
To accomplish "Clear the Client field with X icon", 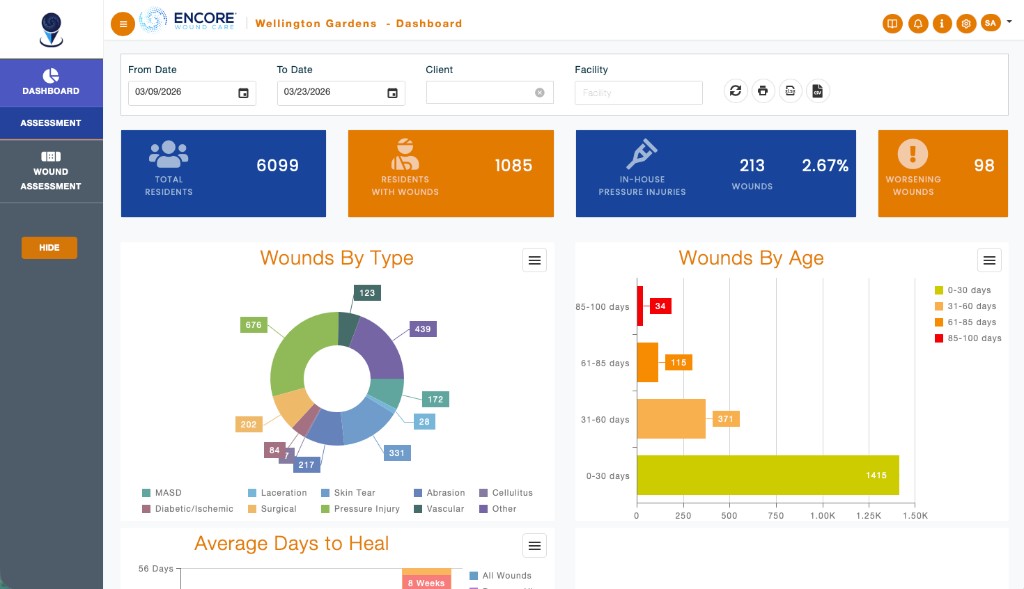I will point(539,93).
